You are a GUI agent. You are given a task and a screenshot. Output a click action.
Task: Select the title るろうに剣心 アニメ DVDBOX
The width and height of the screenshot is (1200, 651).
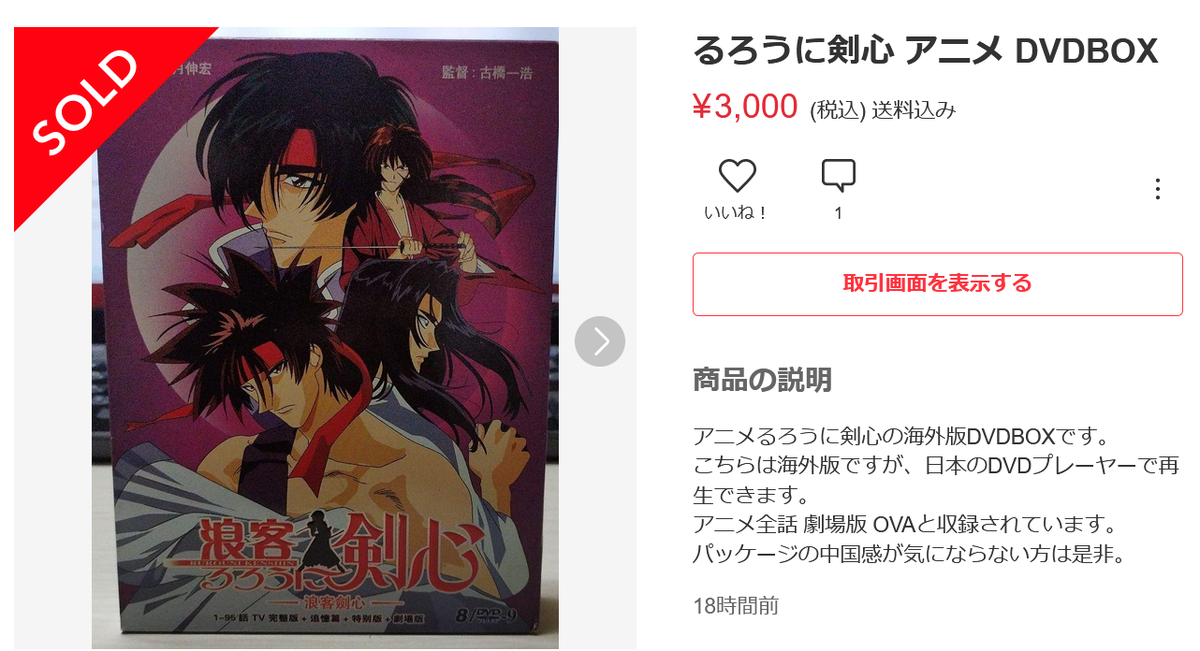[925, 51]
